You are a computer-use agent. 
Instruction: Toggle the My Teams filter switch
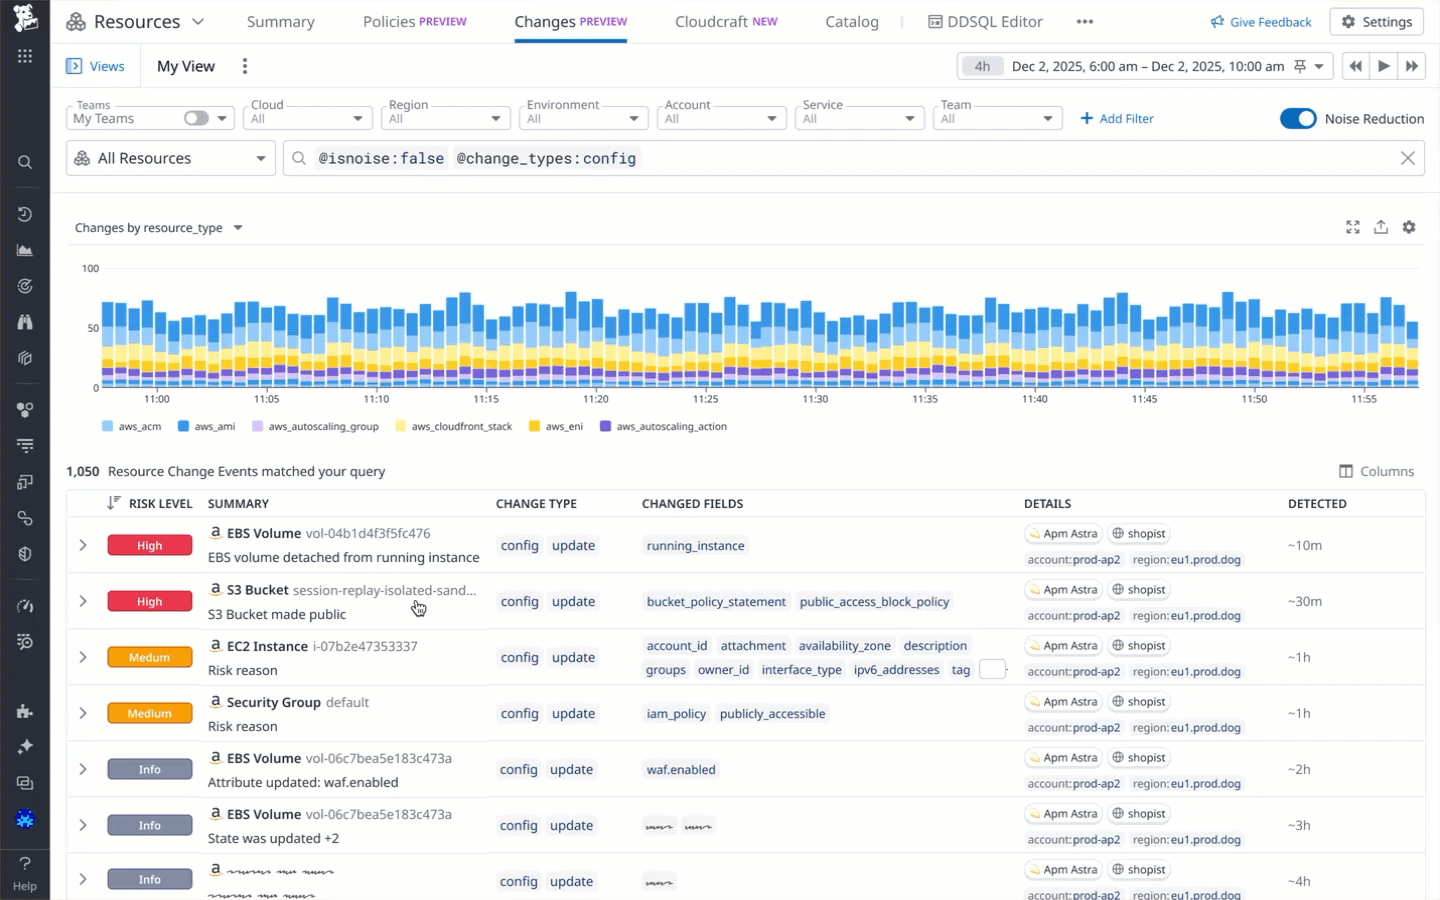pos(194,117)
